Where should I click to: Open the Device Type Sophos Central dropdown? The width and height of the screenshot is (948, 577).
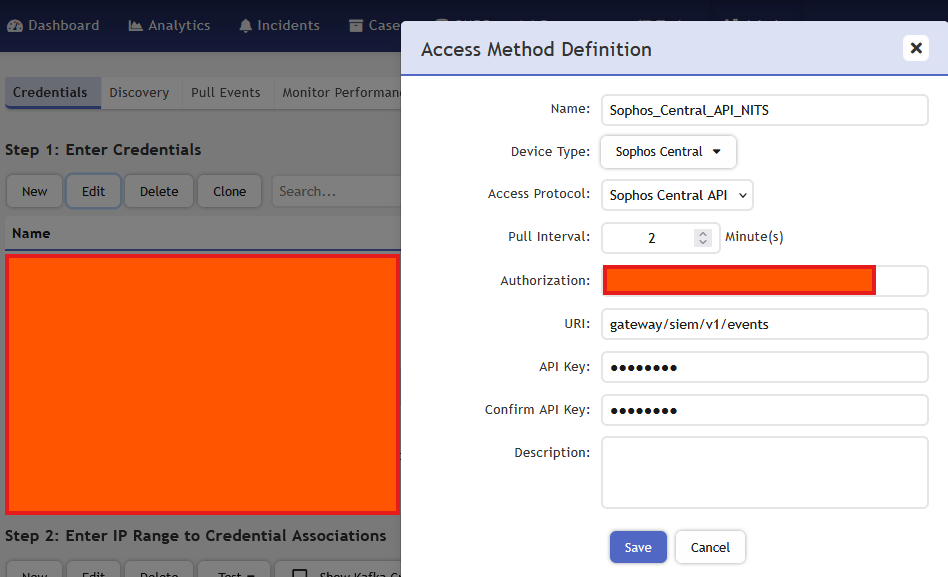pyautogui.click(x=668, y=152)
